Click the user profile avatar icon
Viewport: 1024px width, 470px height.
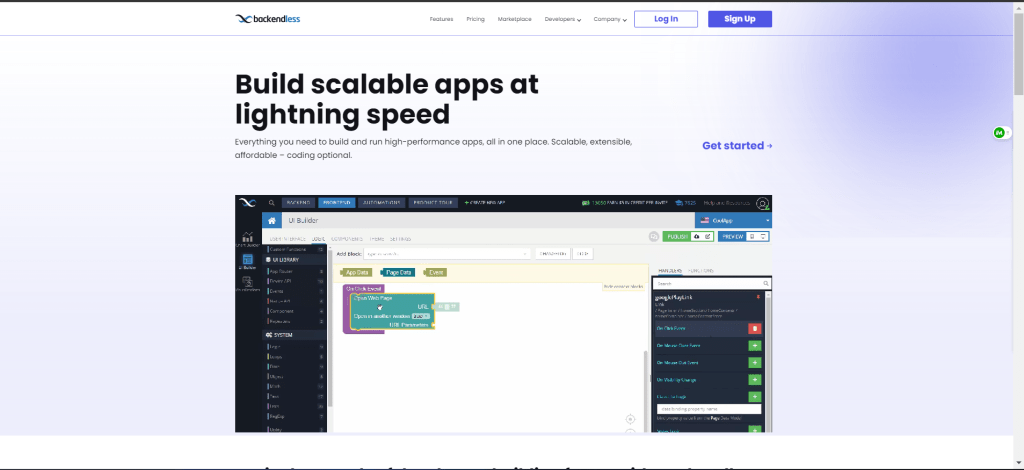click(762, 204)
